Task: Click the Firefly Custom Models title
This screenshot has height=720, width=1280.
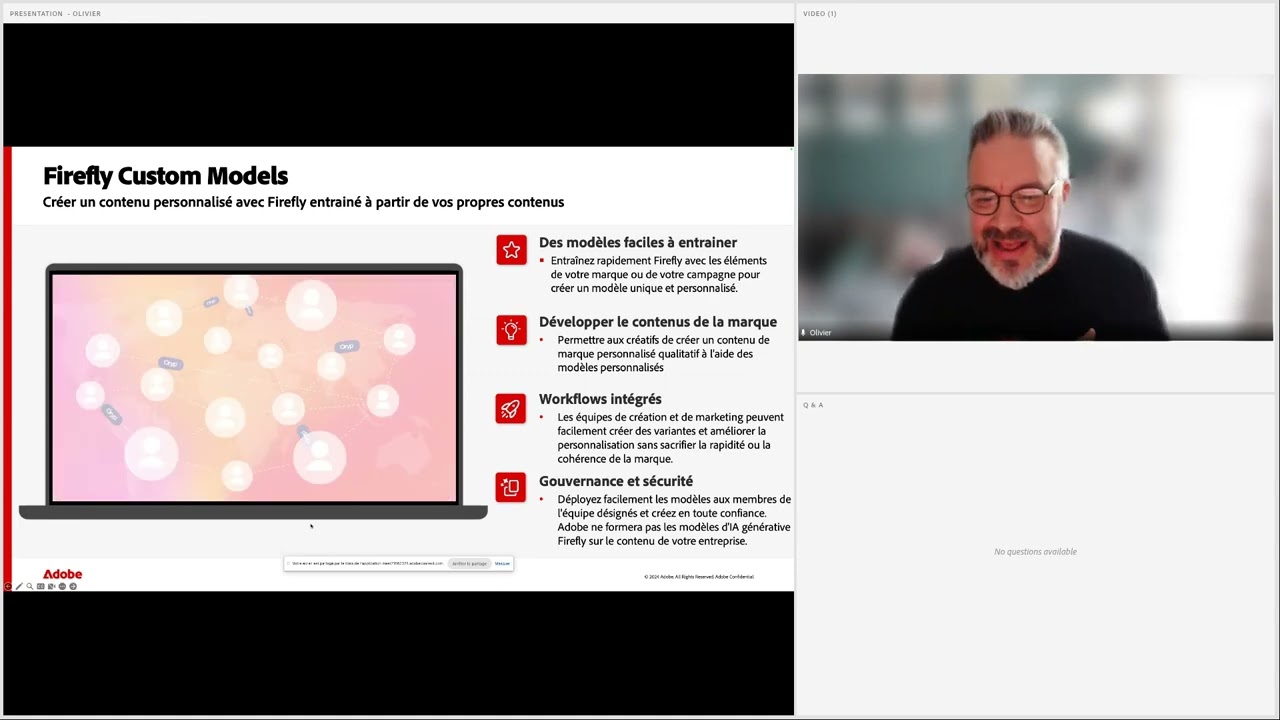Action: (165, 176)
